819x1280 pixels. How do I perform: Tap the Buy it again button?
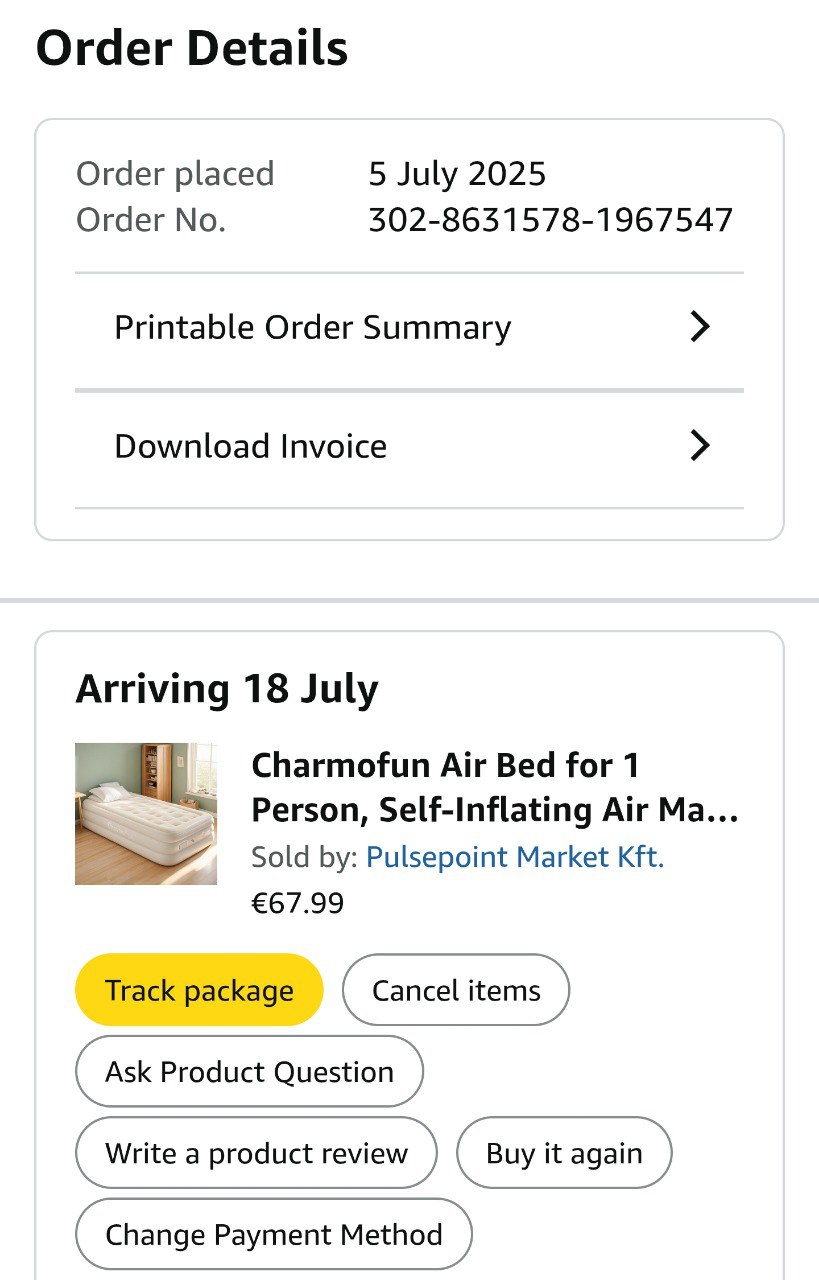(x=564, y=1153)
